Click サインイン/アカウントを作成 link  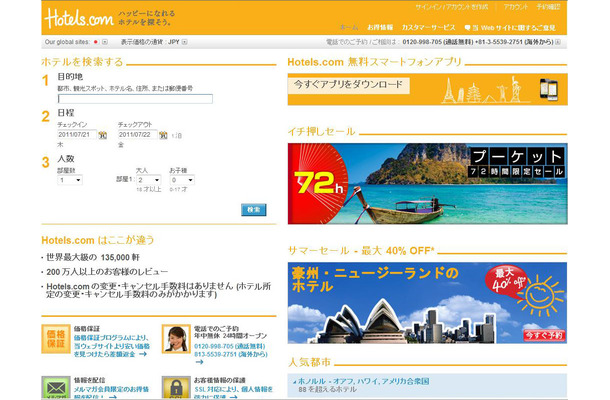pos(451,7)
